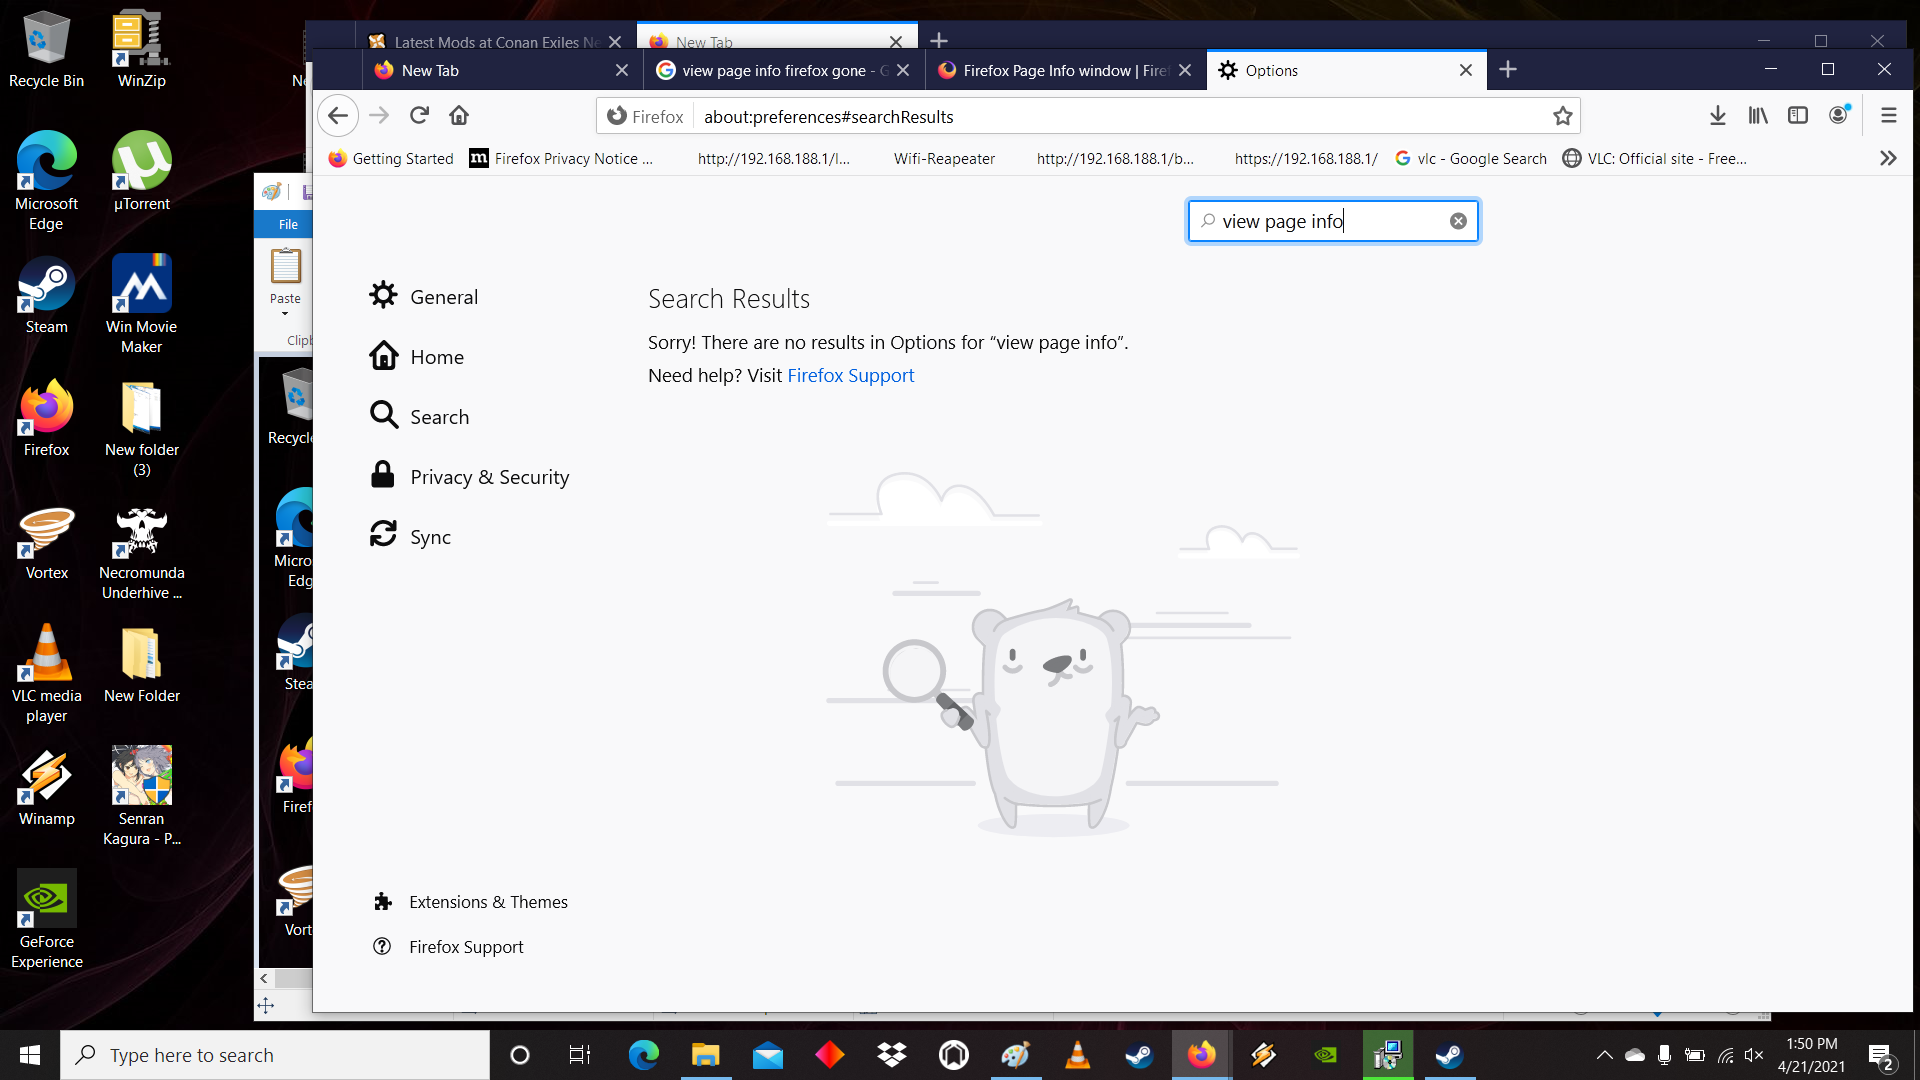Click the Firefox Support link in sidebar
Viewport: 1920px width, 1080px height.
467,945
